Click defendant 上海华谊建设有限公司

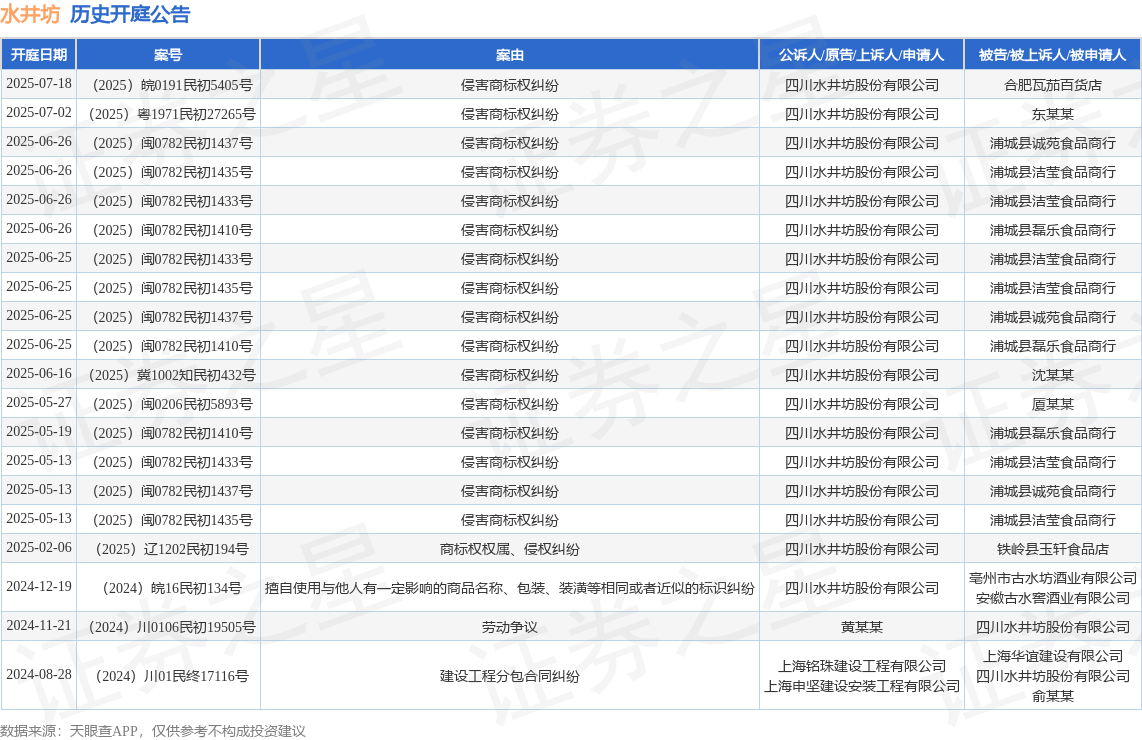(x=1052, y=656)
